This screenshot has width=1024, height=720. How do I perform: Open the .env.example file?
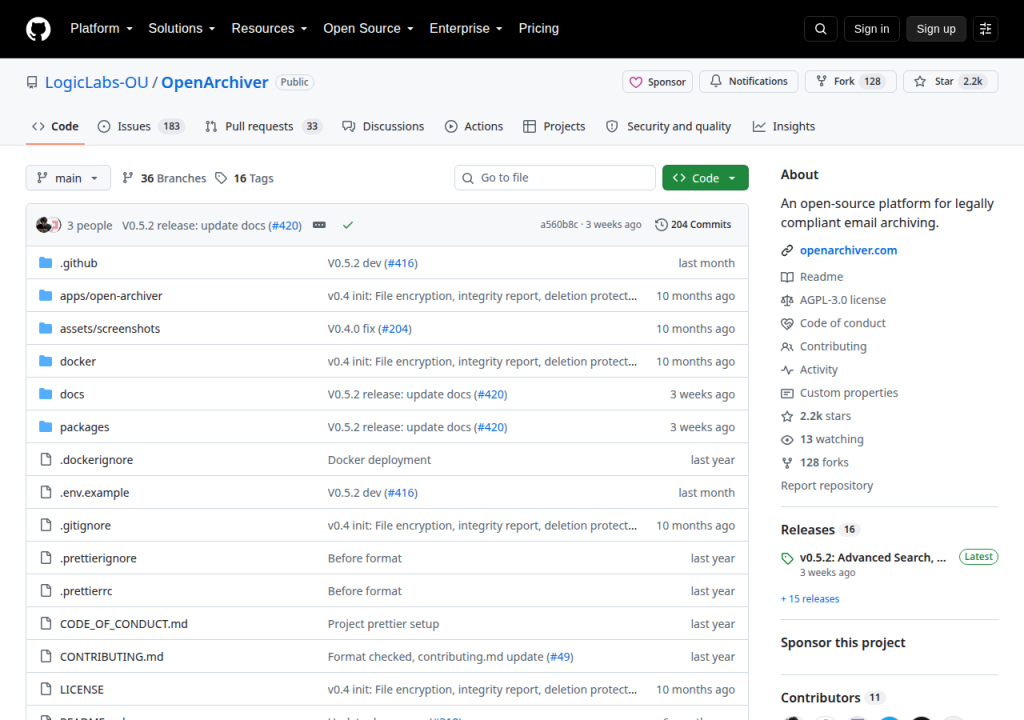(x=95, y=493)
